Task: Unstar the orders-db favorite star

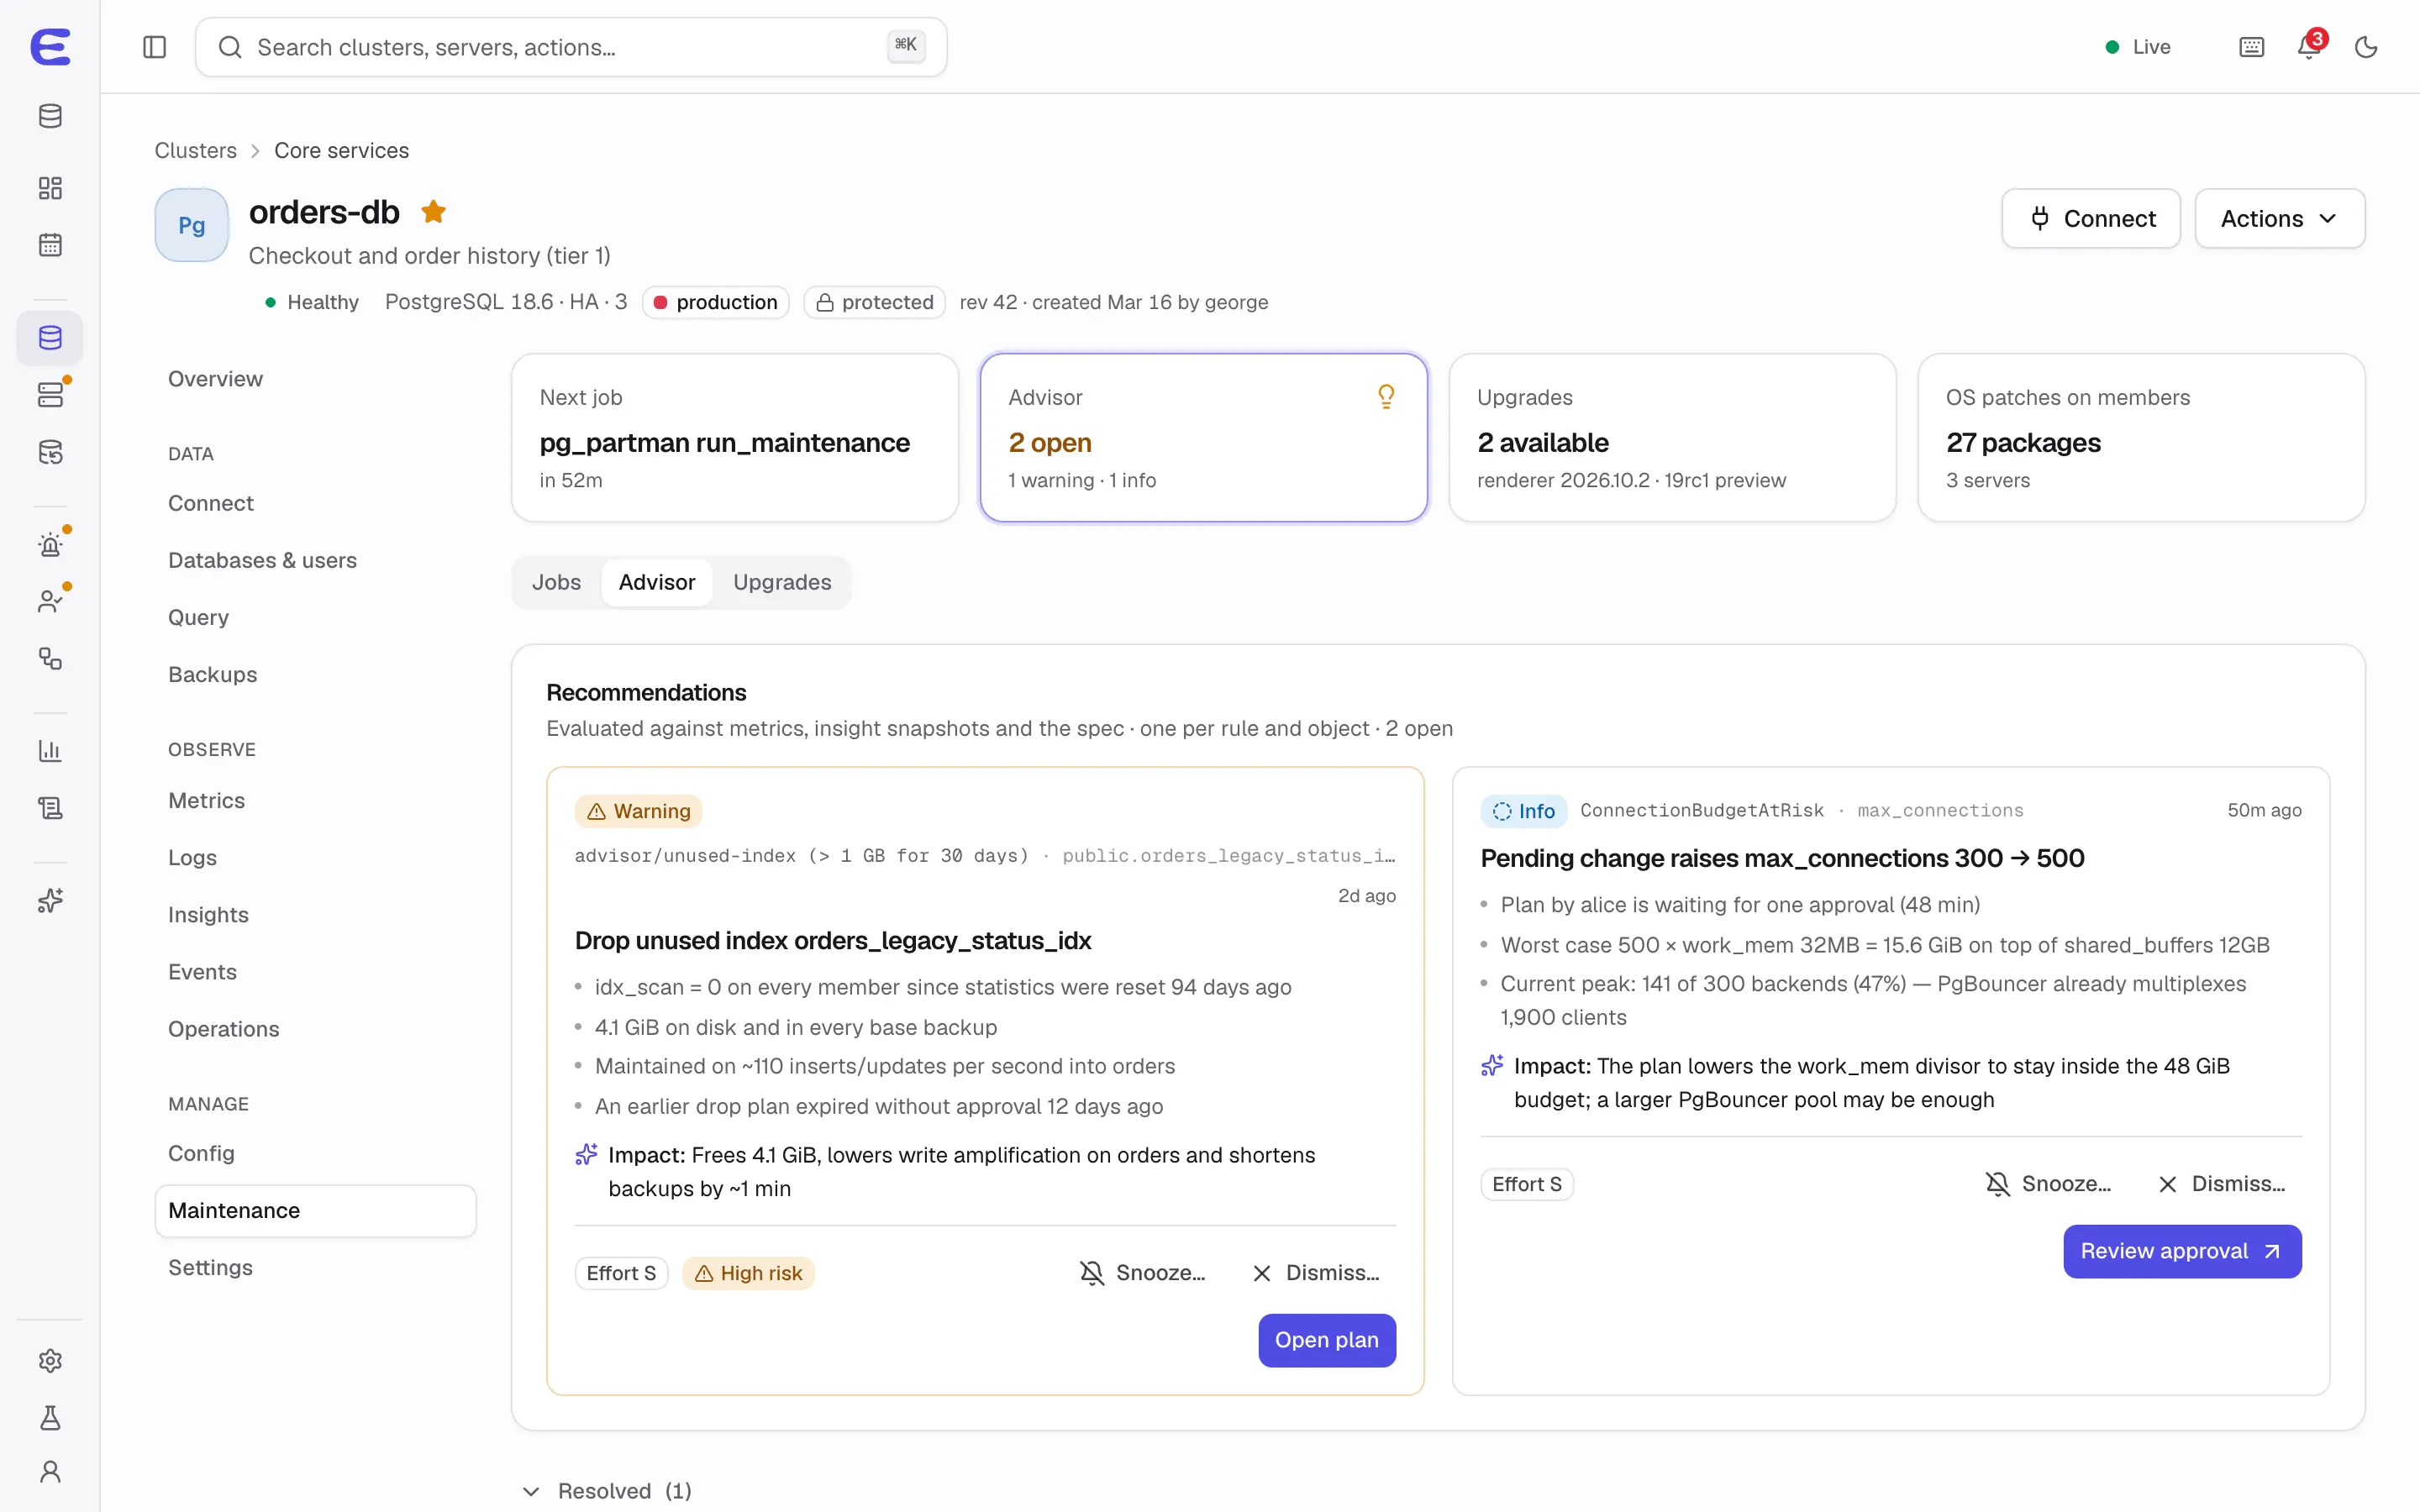Action: point(433,212)
